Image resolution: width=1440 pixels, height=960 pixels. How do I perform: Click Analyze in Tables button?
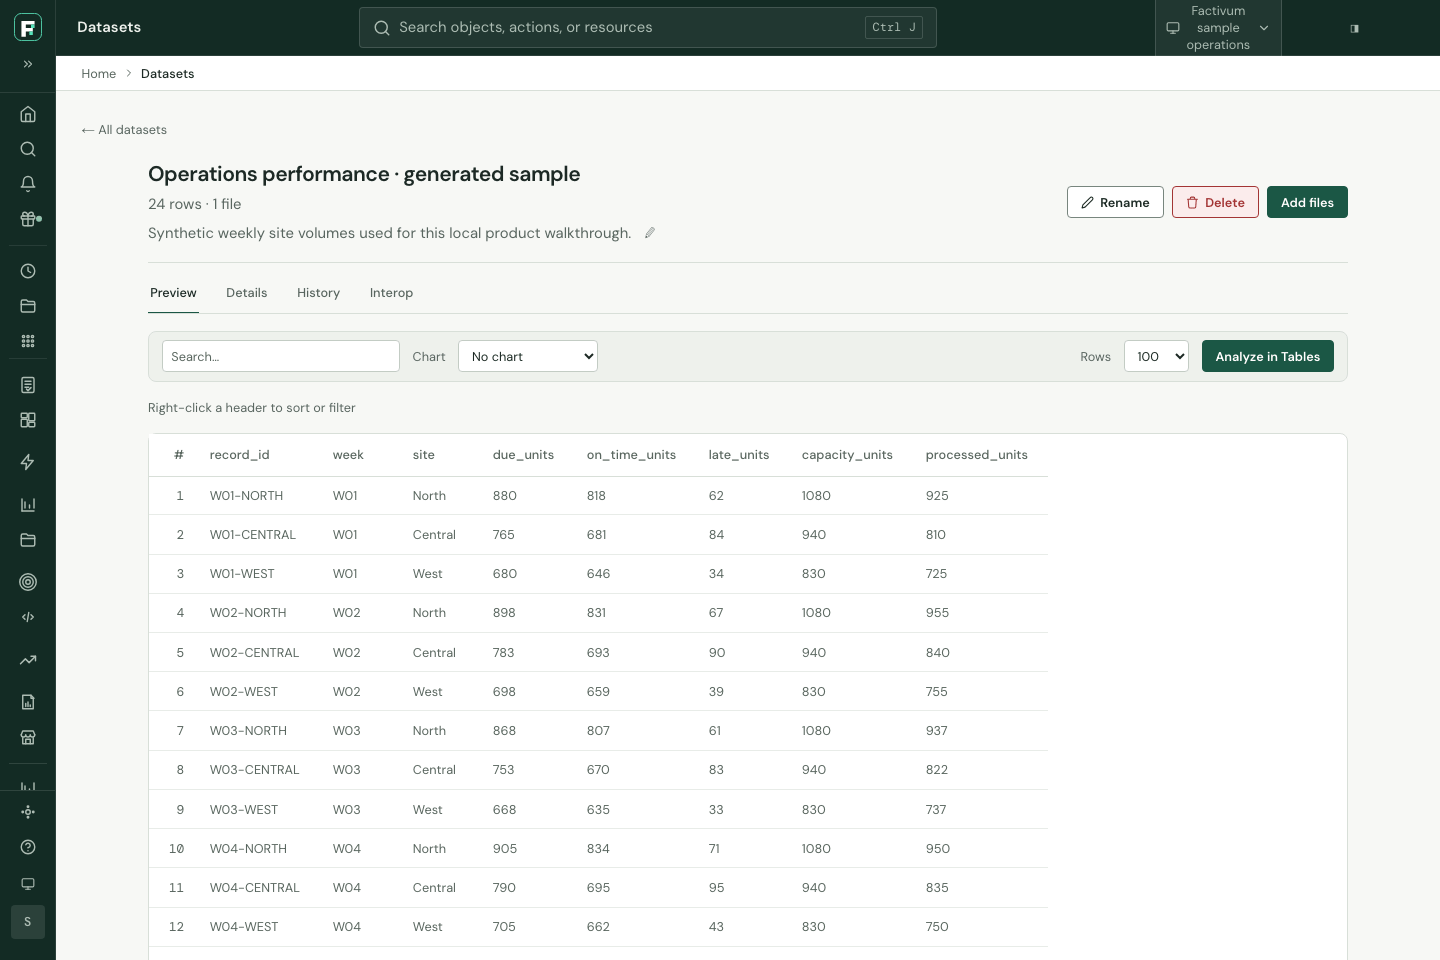click(x=1268, y=356)
